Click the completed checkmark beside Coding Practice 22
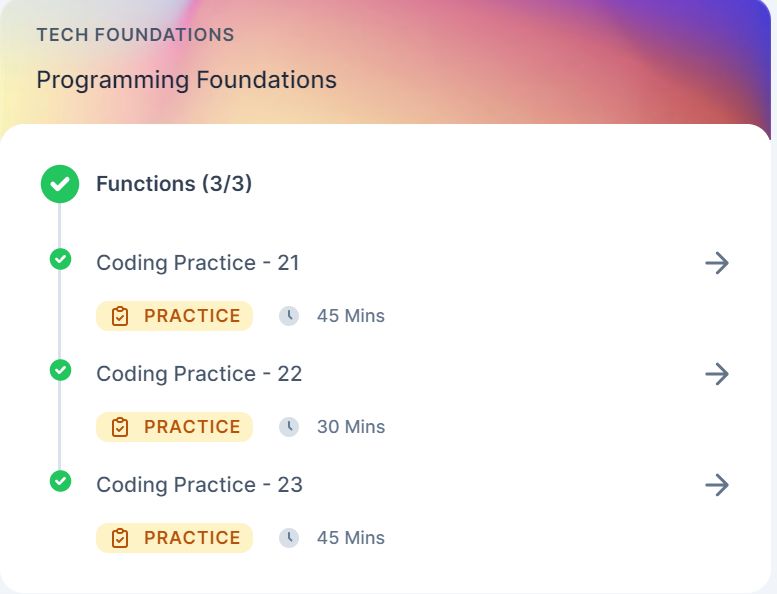This screenshot has width=777, height=594. 60,370
